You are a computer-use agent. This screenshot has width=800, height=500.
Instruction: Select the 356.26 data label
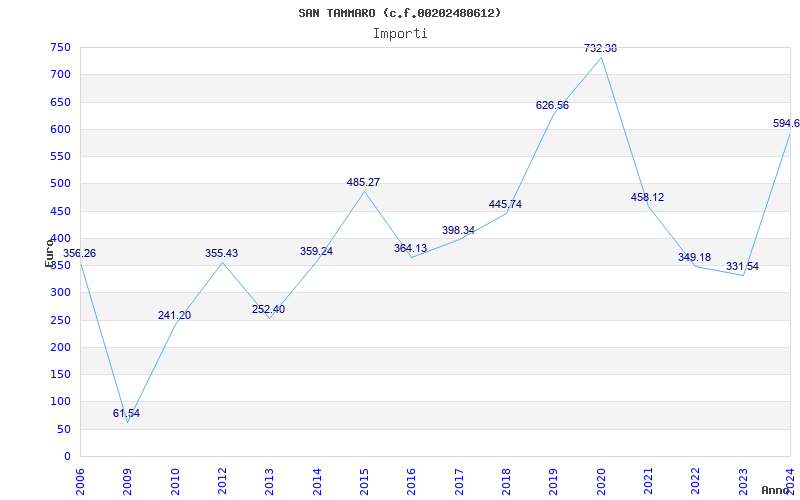pyautogui.click(x=79, y=254)
